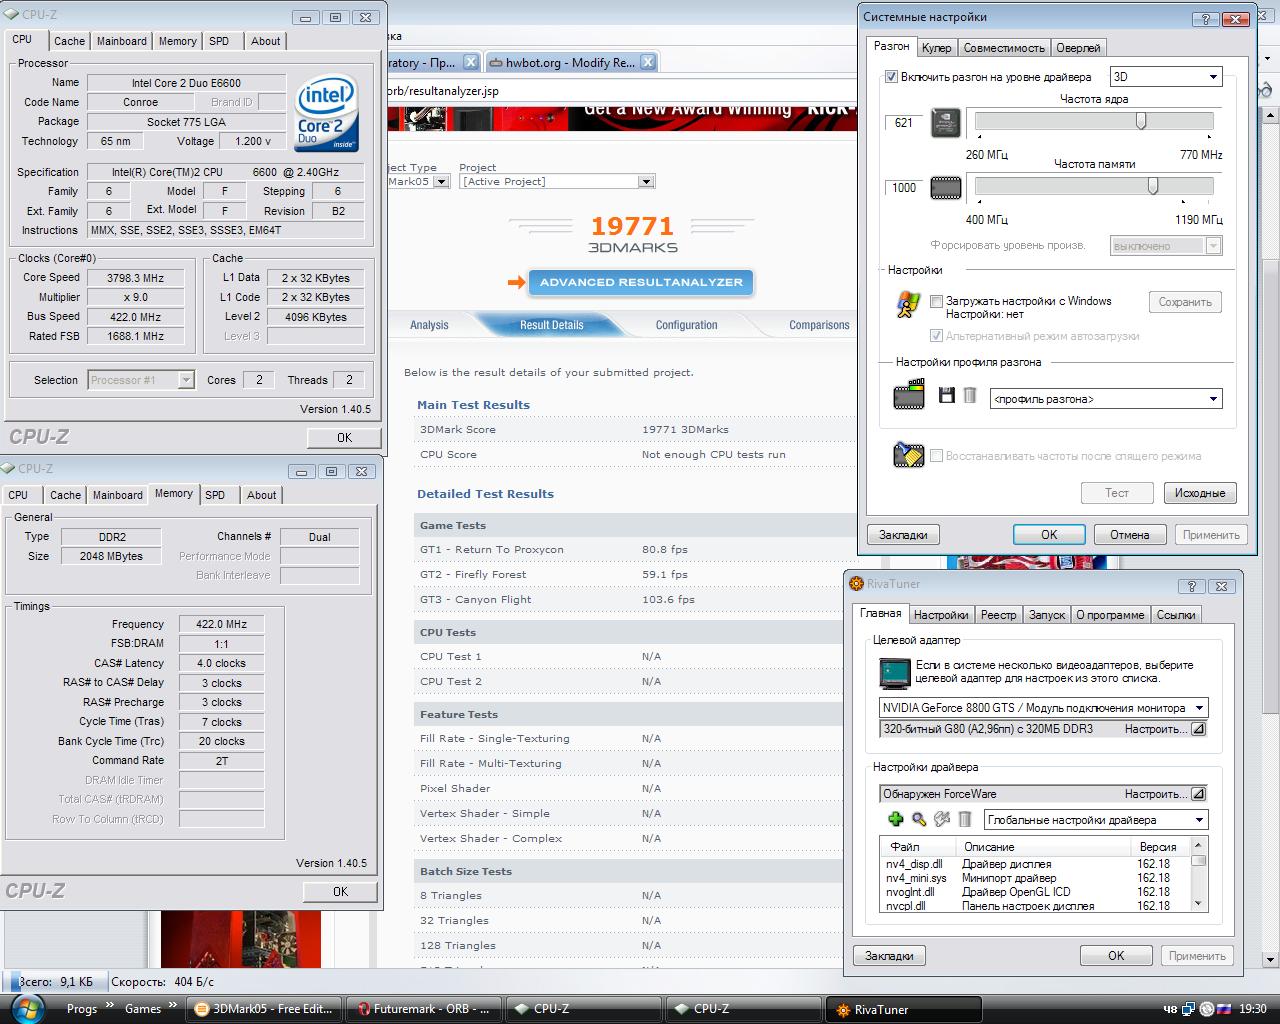Open the overclocking profile dropdown

click(x=1106, y=399)
